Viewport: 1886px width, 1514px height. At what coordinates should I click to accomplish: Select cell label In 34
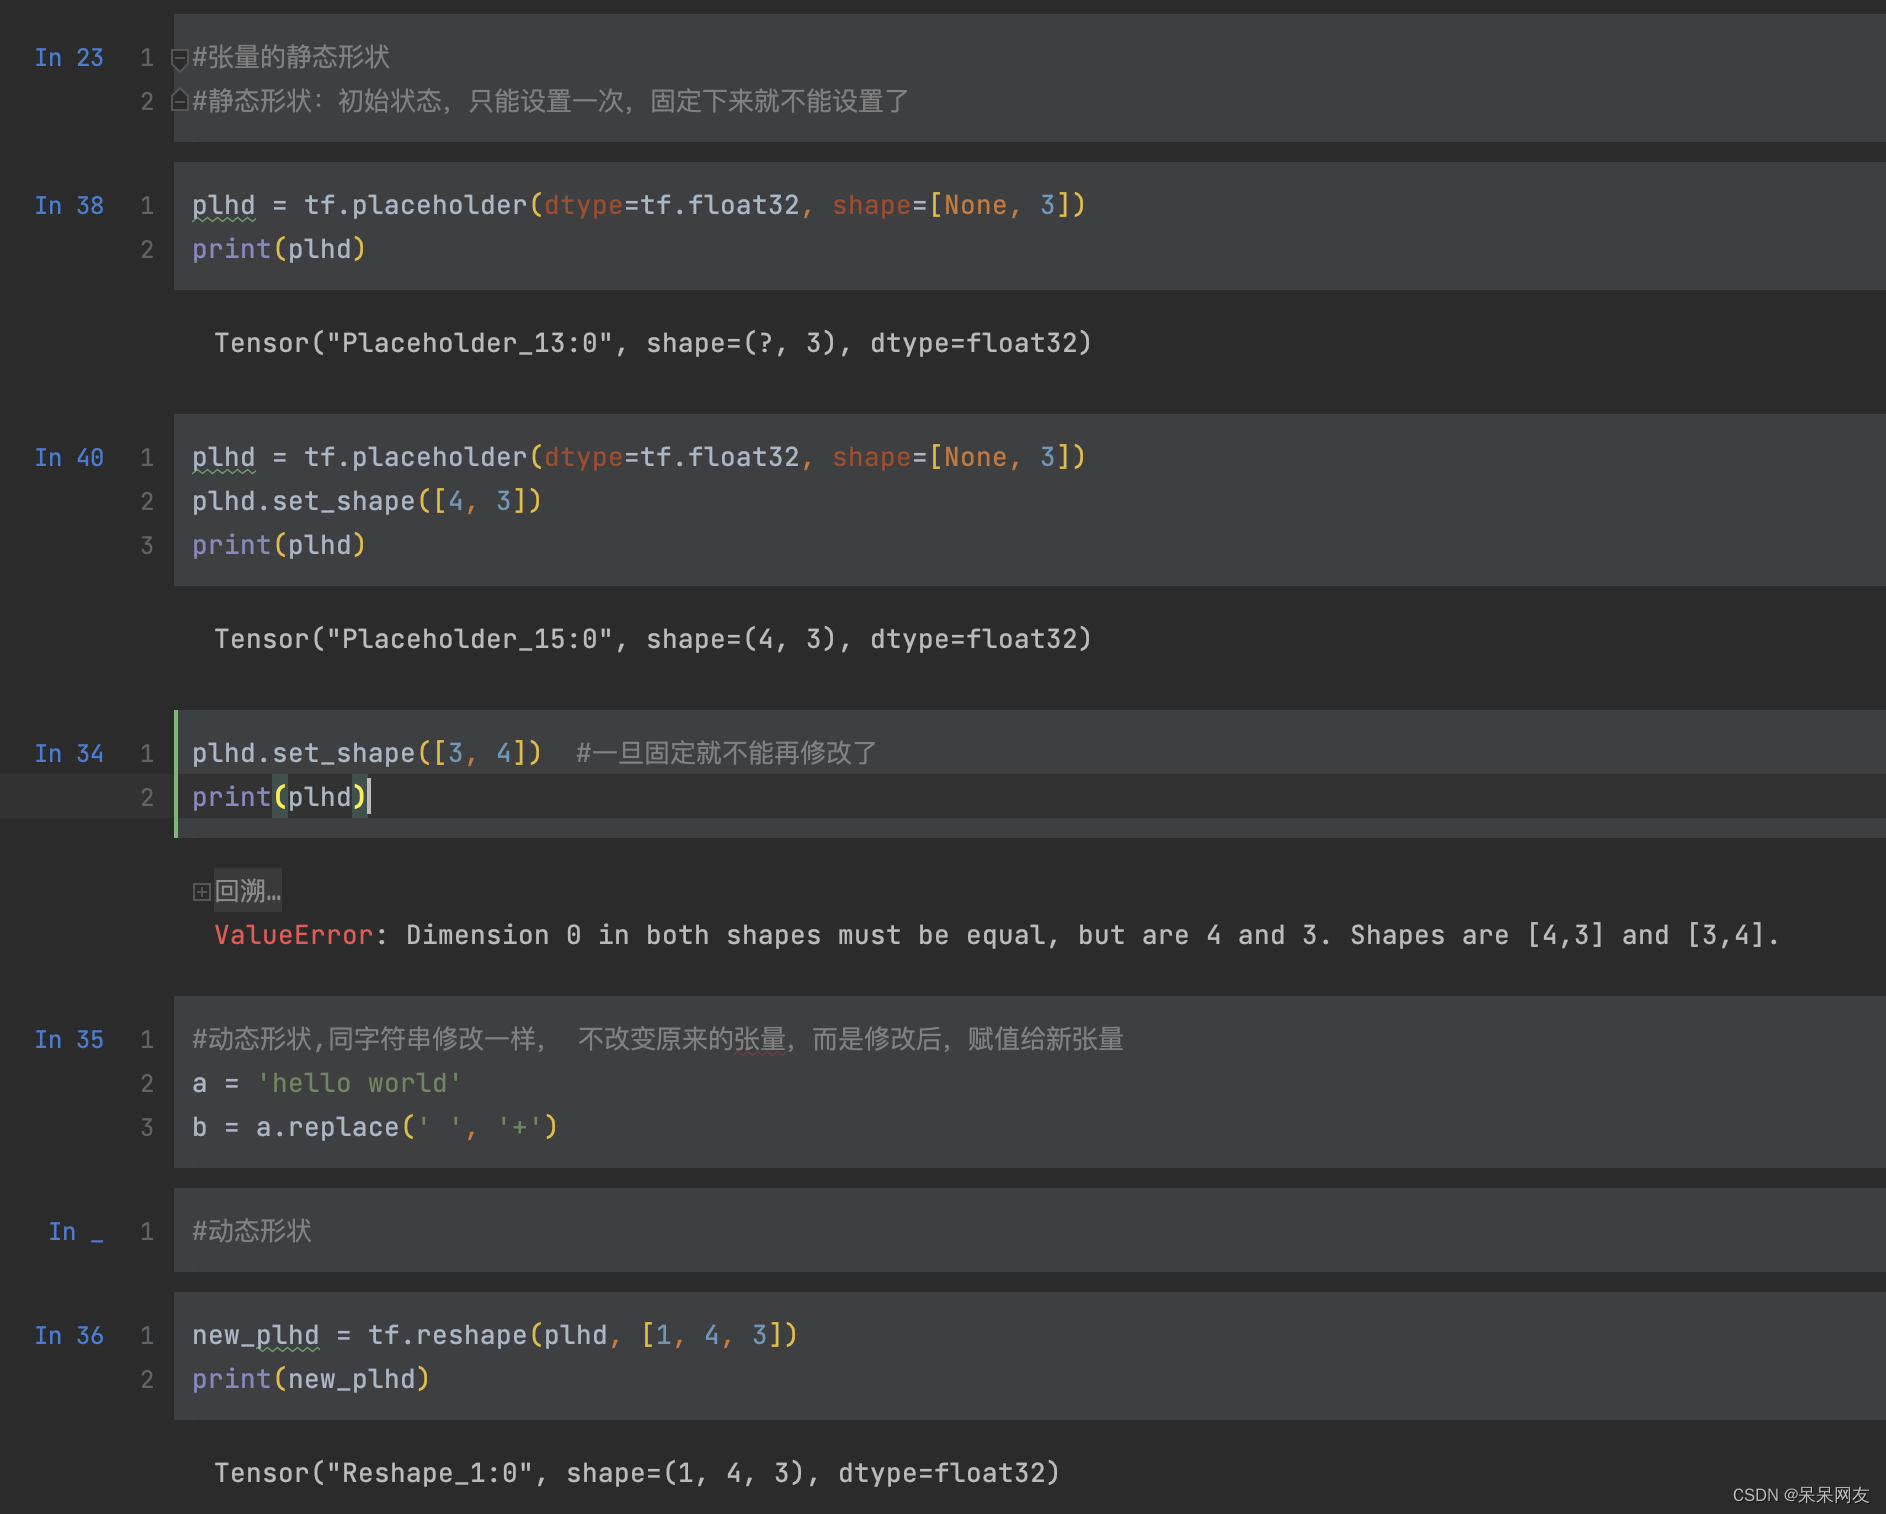[x=69, y=754]
